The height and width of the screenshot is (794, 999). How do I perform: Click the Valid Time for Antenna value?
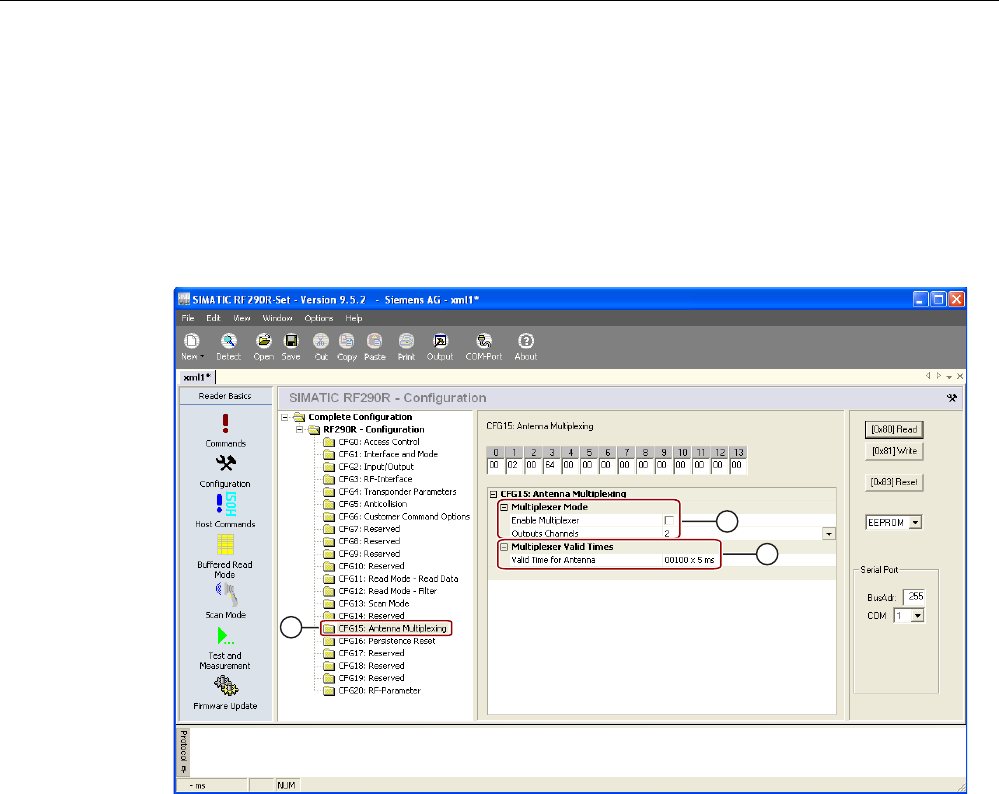pos(689,560)
